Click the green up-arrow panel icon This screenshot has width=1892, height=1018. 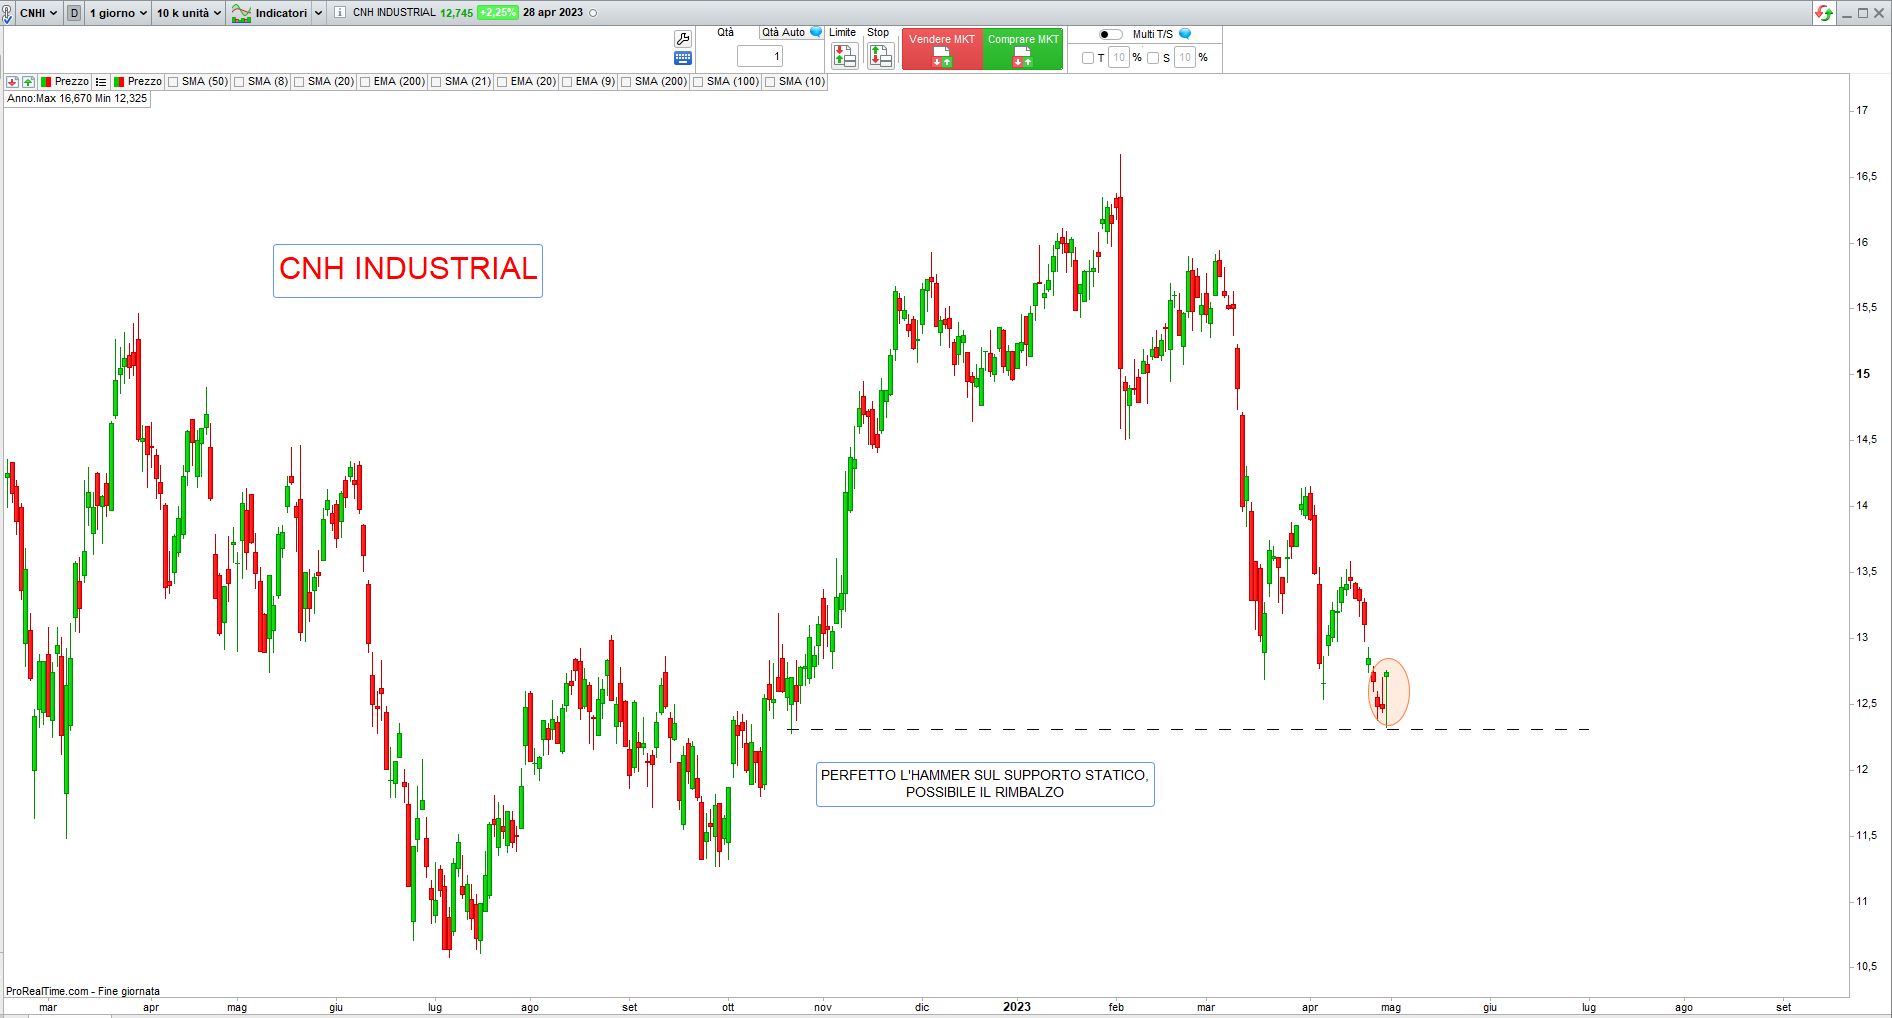pyautogui.click(x=28, y=82)
